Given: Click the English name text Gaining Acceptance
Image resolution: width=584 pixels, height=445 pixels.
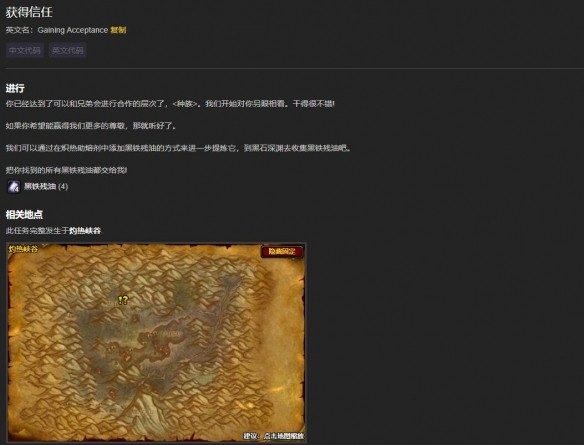Looking at the screenshot, I should (x=73, y=30).
